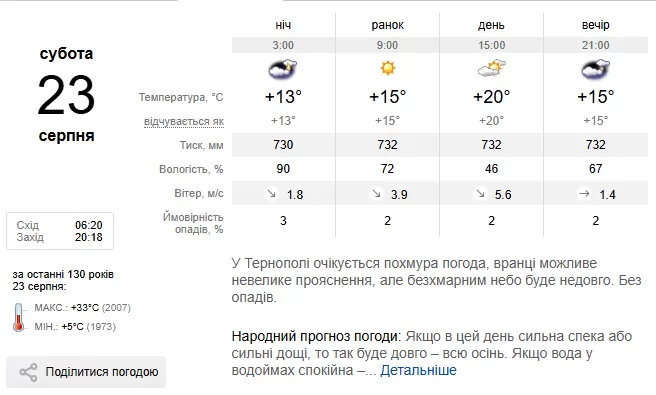
Task: Click the evening cloudy moon weather icon
Action: [x=596, y=69]
